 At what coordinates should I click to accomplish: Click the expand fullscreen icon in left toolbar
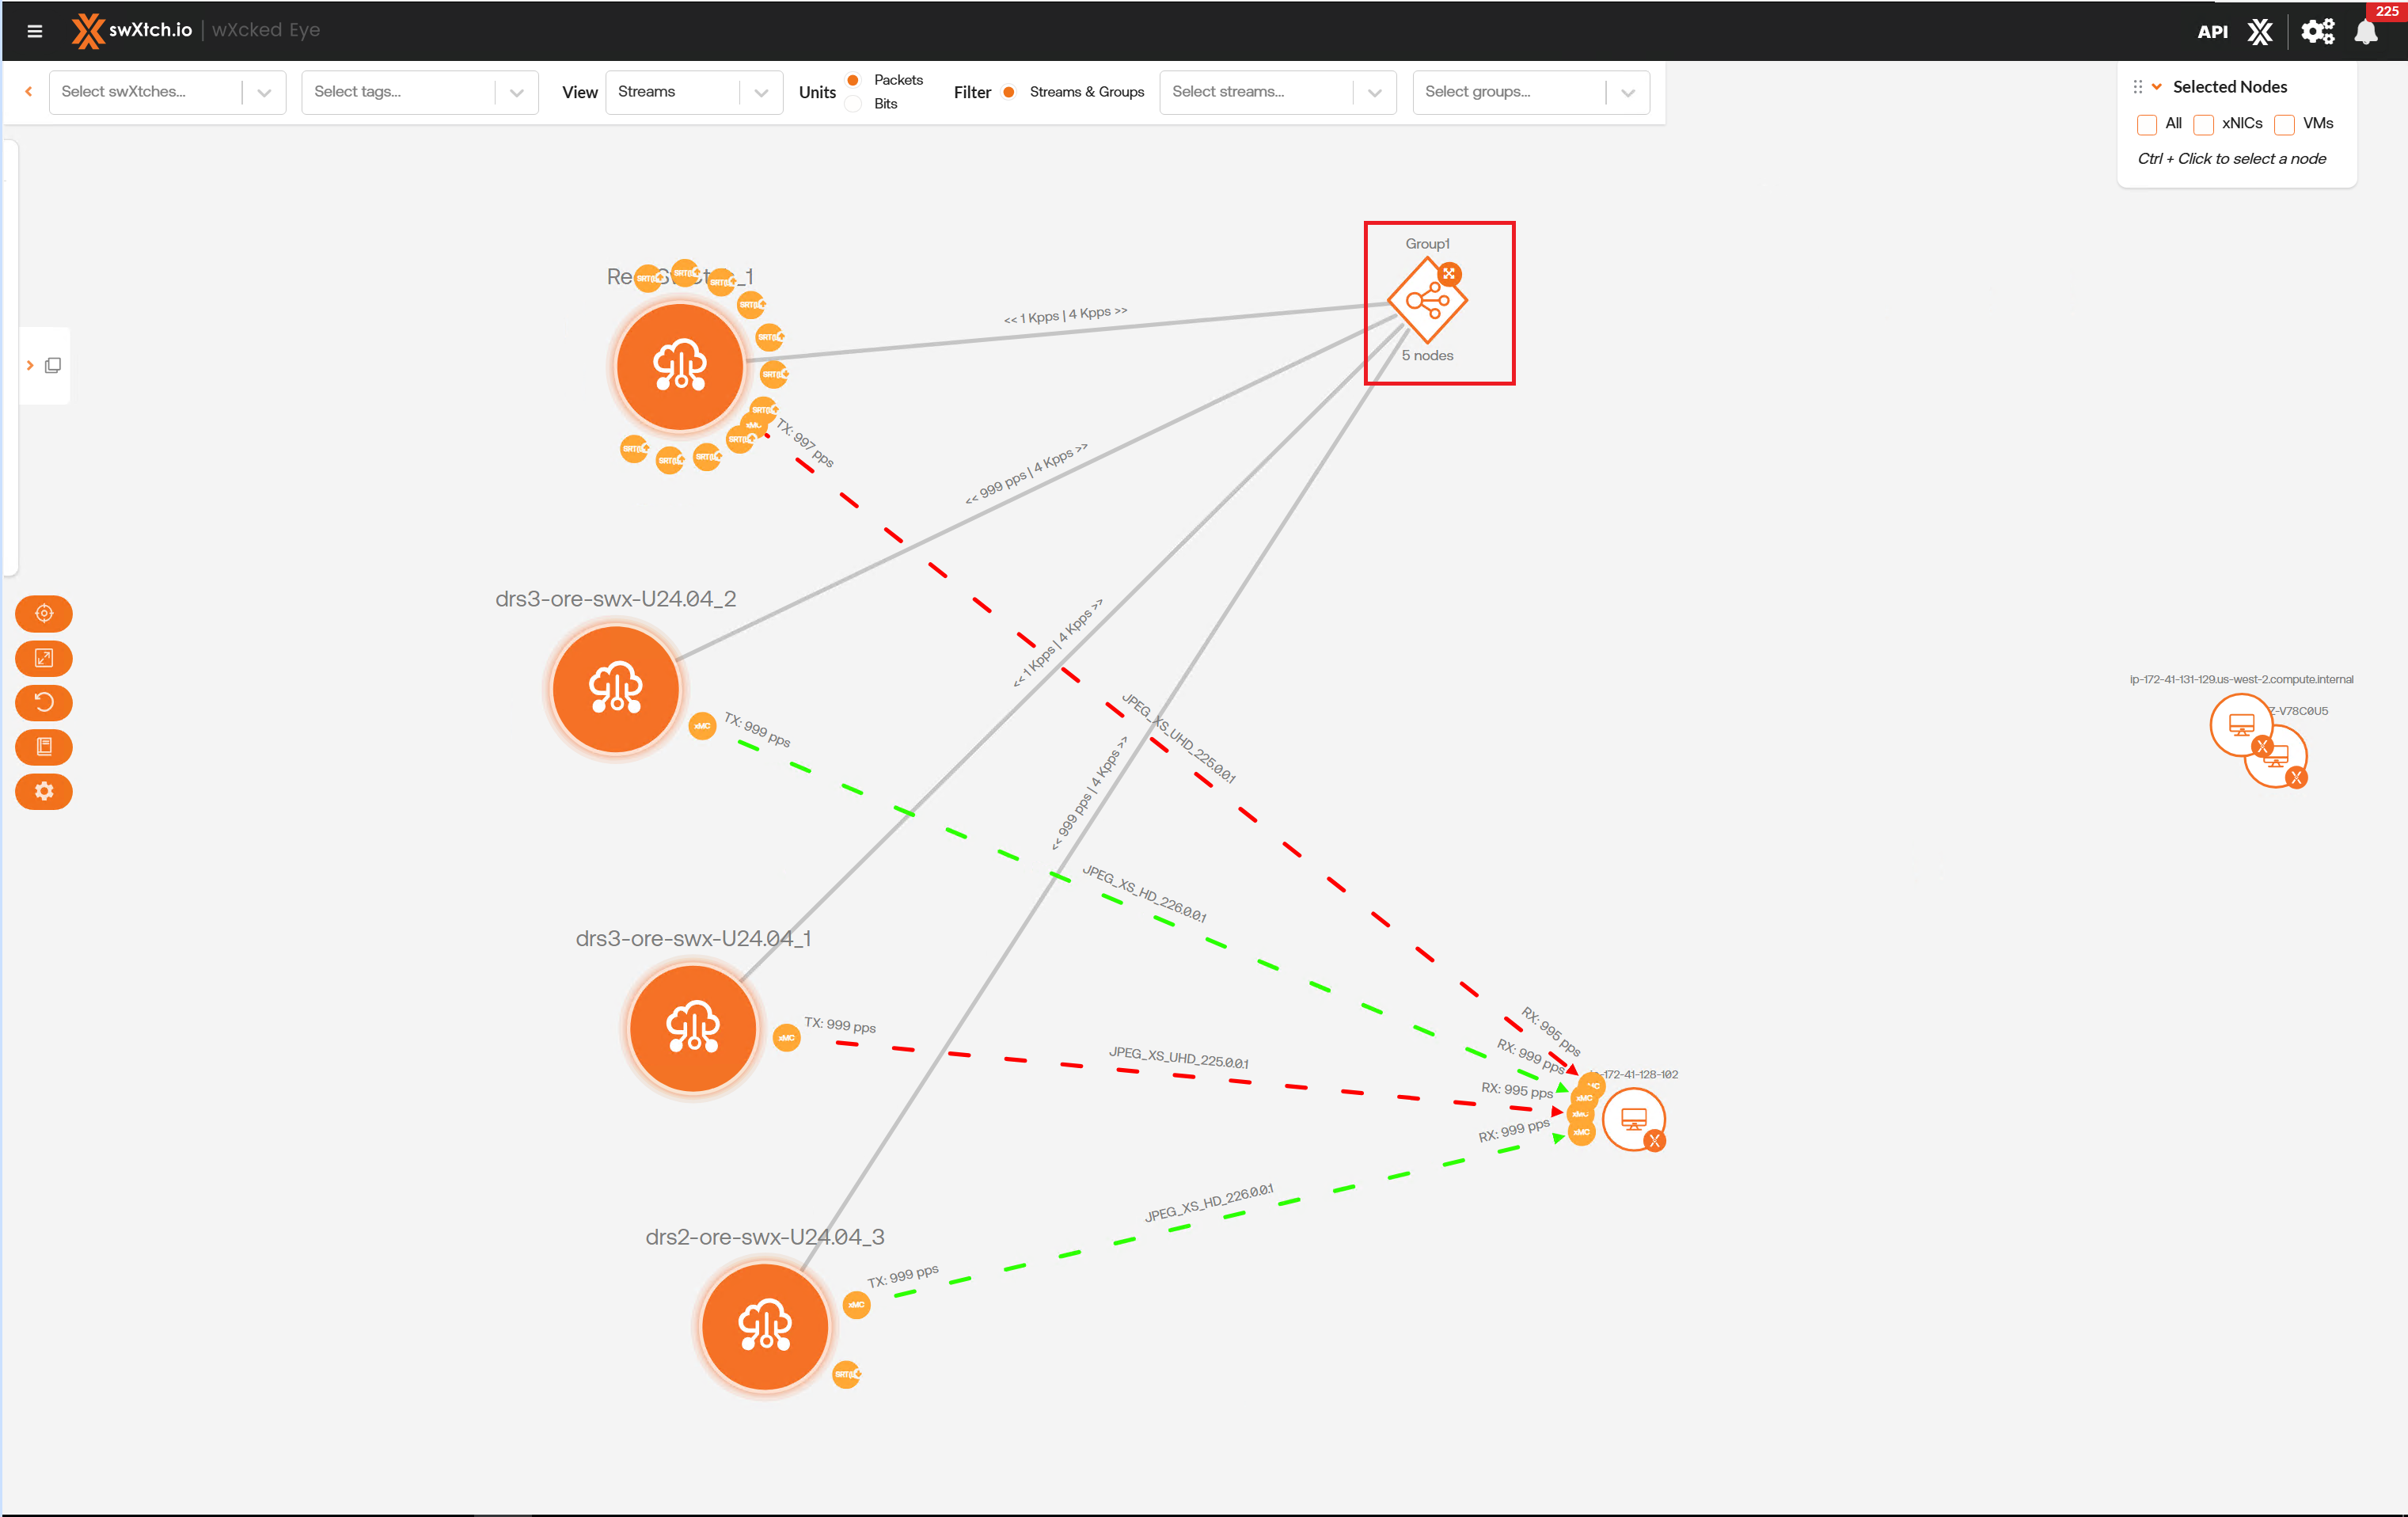click(x=44, y=658)
